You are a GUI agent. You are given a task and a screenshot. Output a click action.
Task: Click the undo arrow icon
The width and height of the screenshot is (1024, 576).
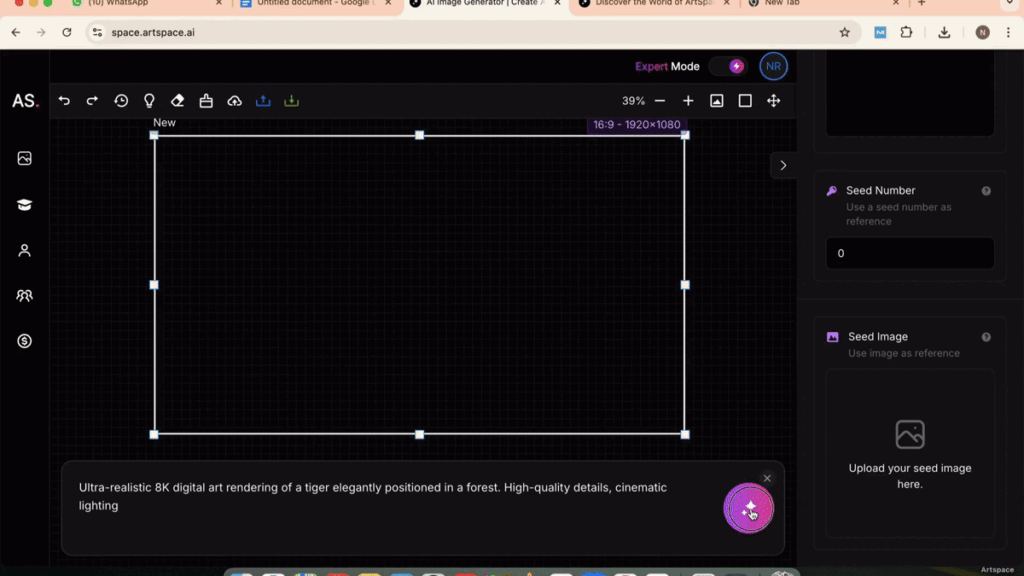(x=64, y=101)
